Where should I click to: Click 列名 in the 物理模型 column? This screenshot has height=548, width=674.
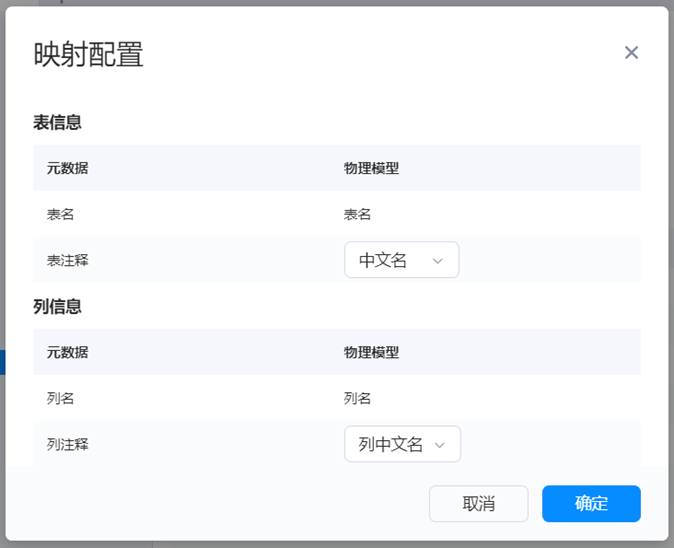pyautogui.click(x=357, y=398)
